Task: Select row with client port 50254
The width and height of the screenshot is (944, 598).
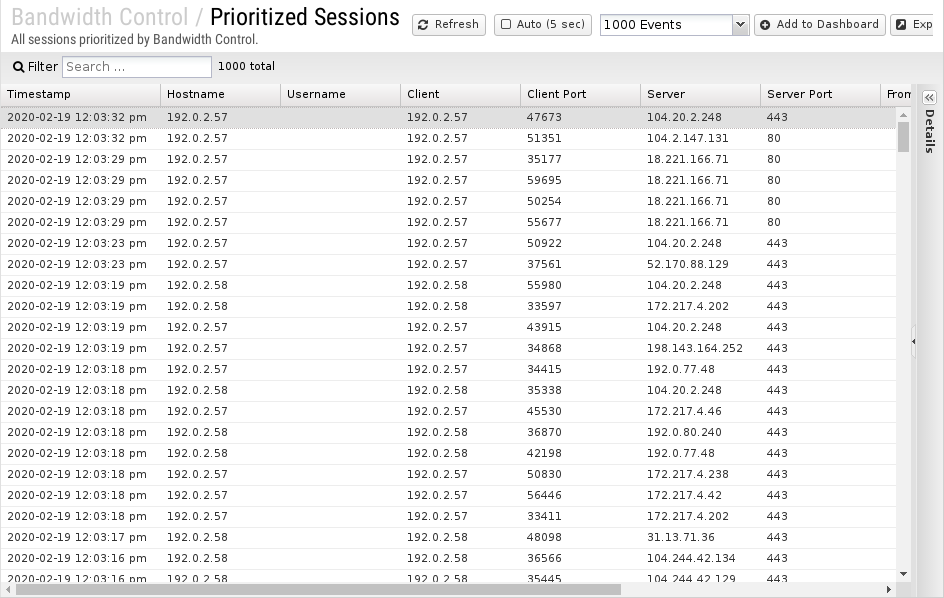Action: tap(449, 202)
